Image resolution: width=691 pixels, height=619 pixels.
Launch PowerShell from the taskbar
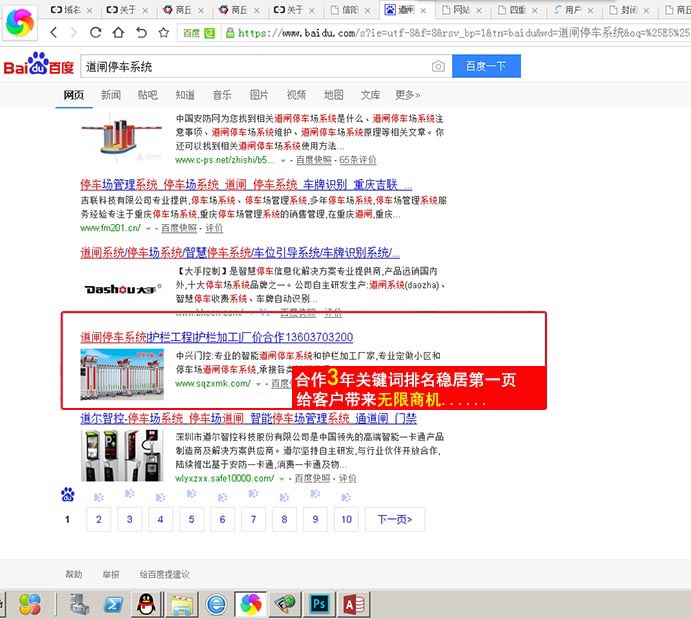113,604
